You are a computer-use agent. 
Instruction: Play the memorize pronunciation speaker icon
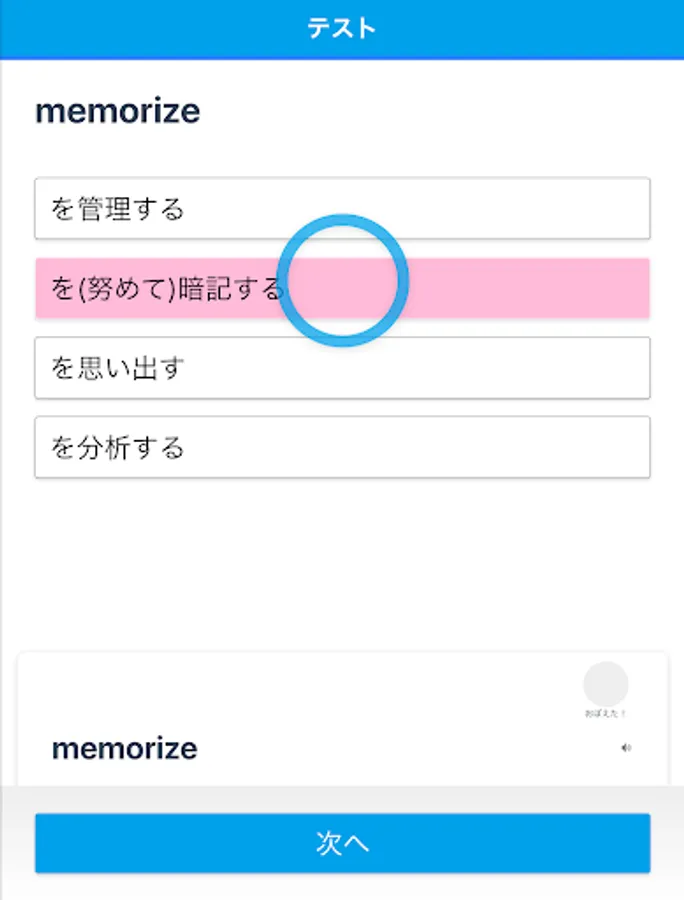coord(626,747)
